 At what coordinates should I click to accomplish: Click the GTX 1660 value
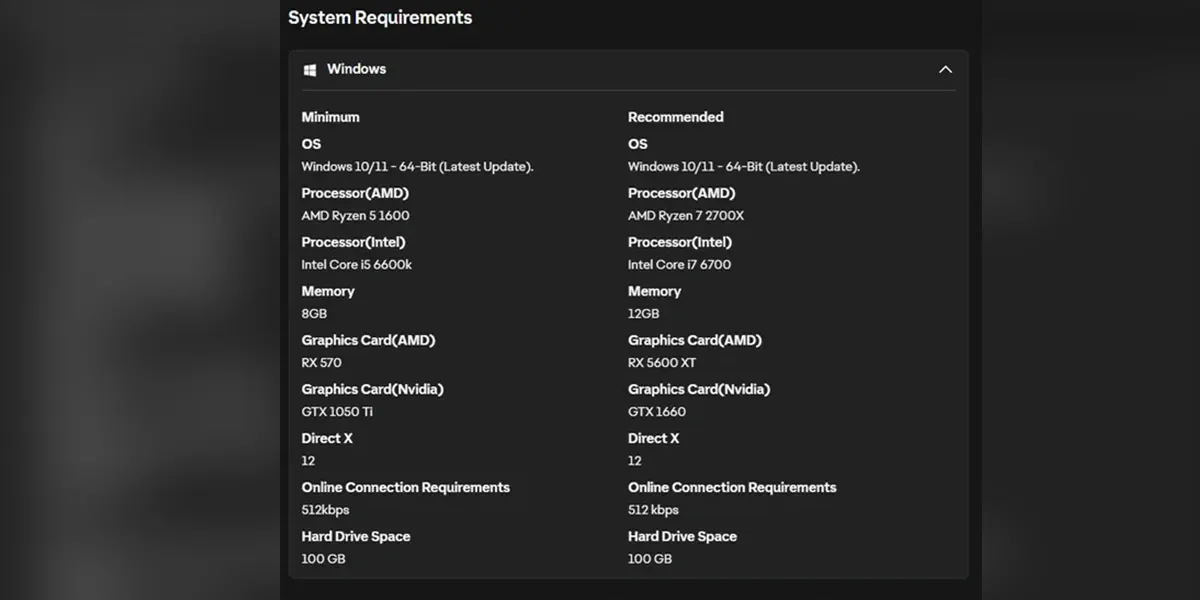(x=657, y=411)
